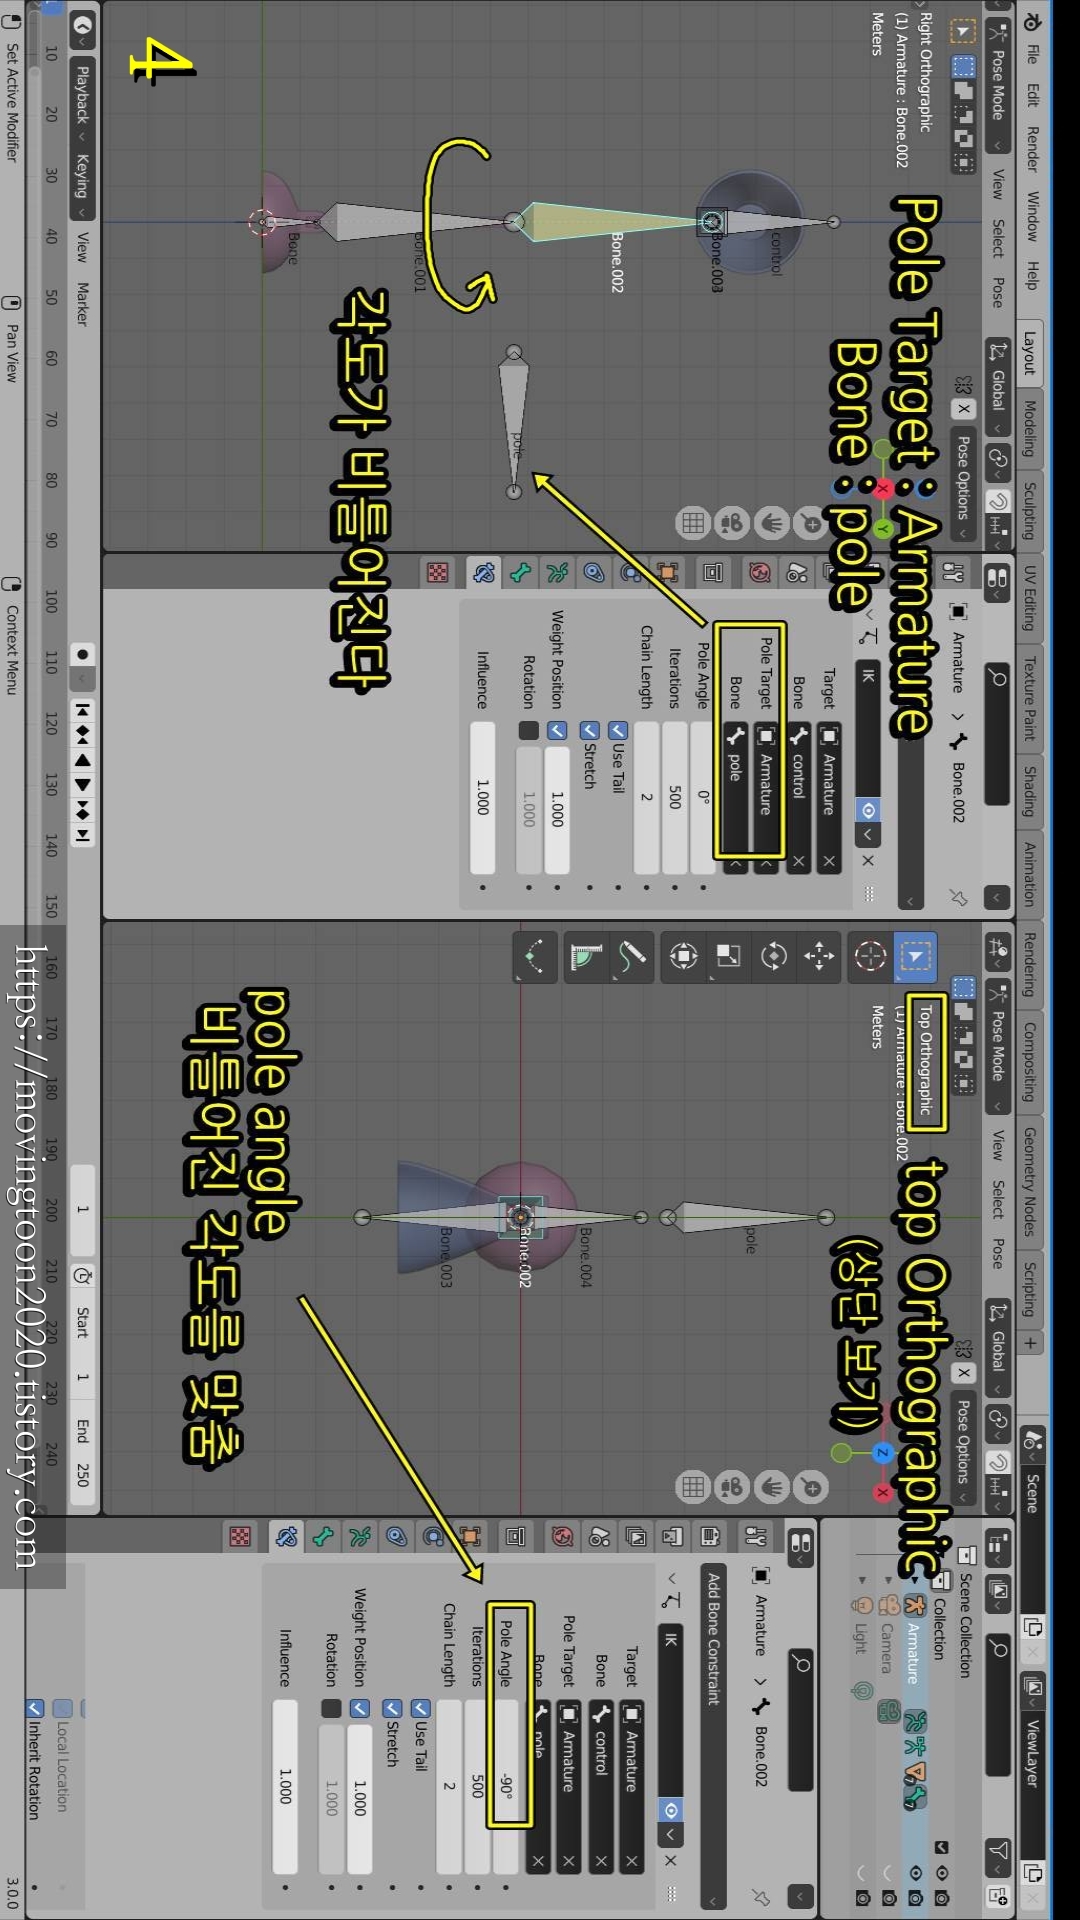Open World properties tab in the Pole Angle -90° panel

[562, 1536]
